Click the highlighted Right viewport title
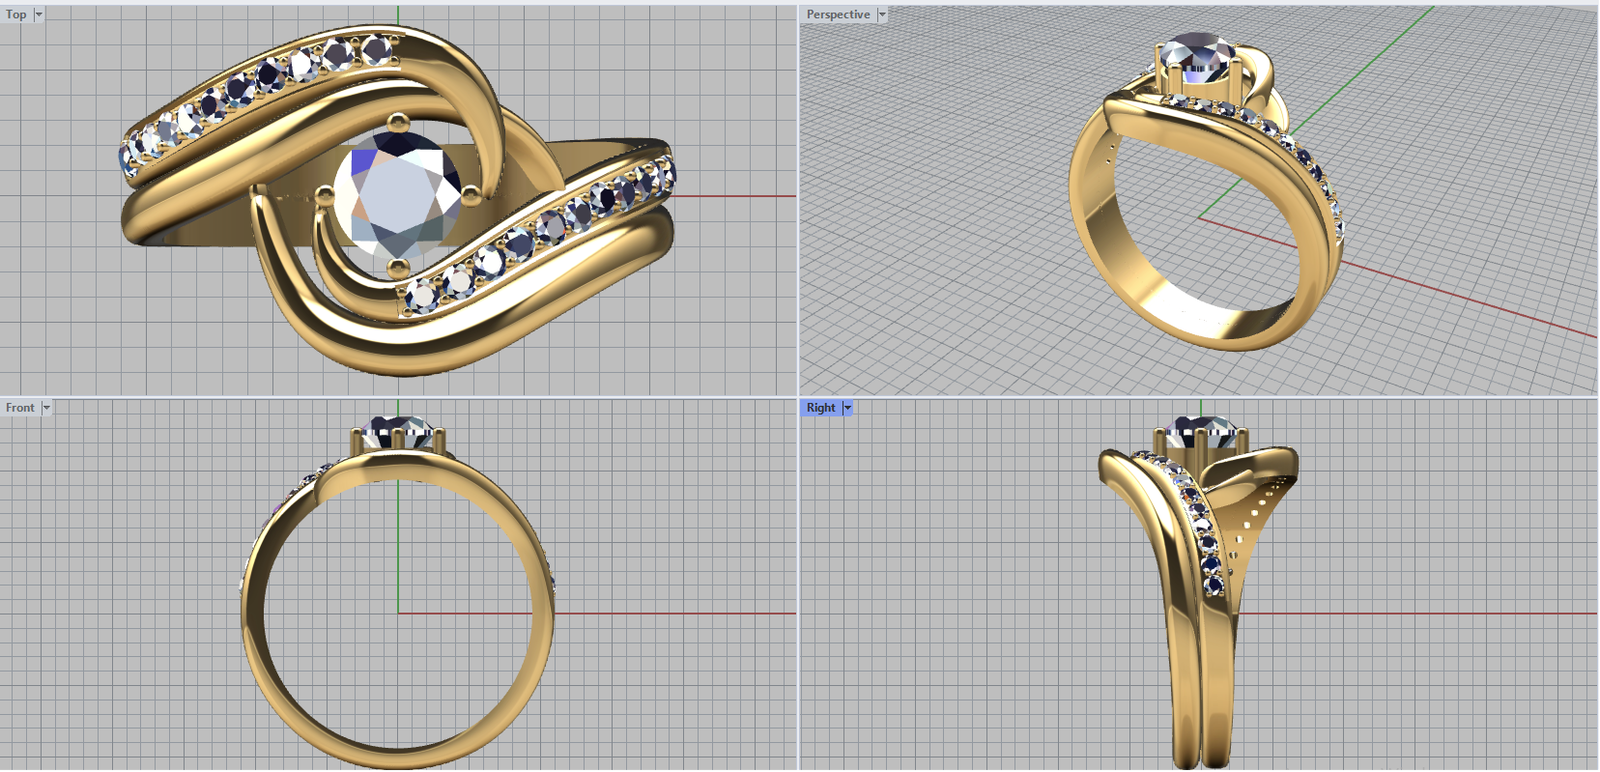 click(x=820, y=407)
